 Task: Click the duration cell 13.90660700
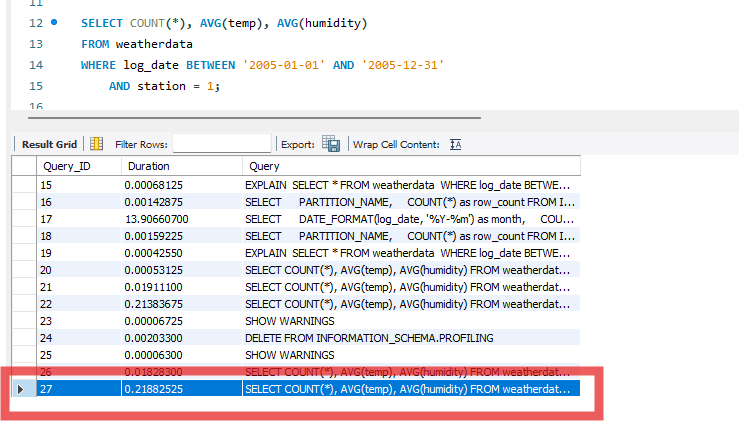tap(158, 219)
